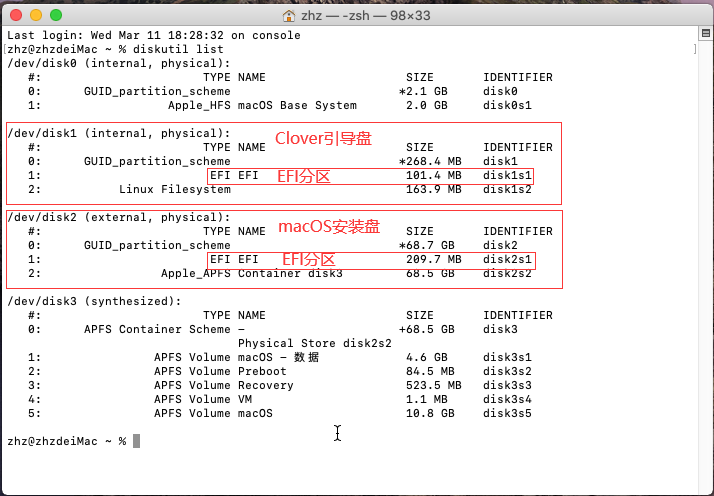Click the 'APFS Volume Preboot' row
The height and width of the screenshot is (496, 714).
(x=220, y=371)
